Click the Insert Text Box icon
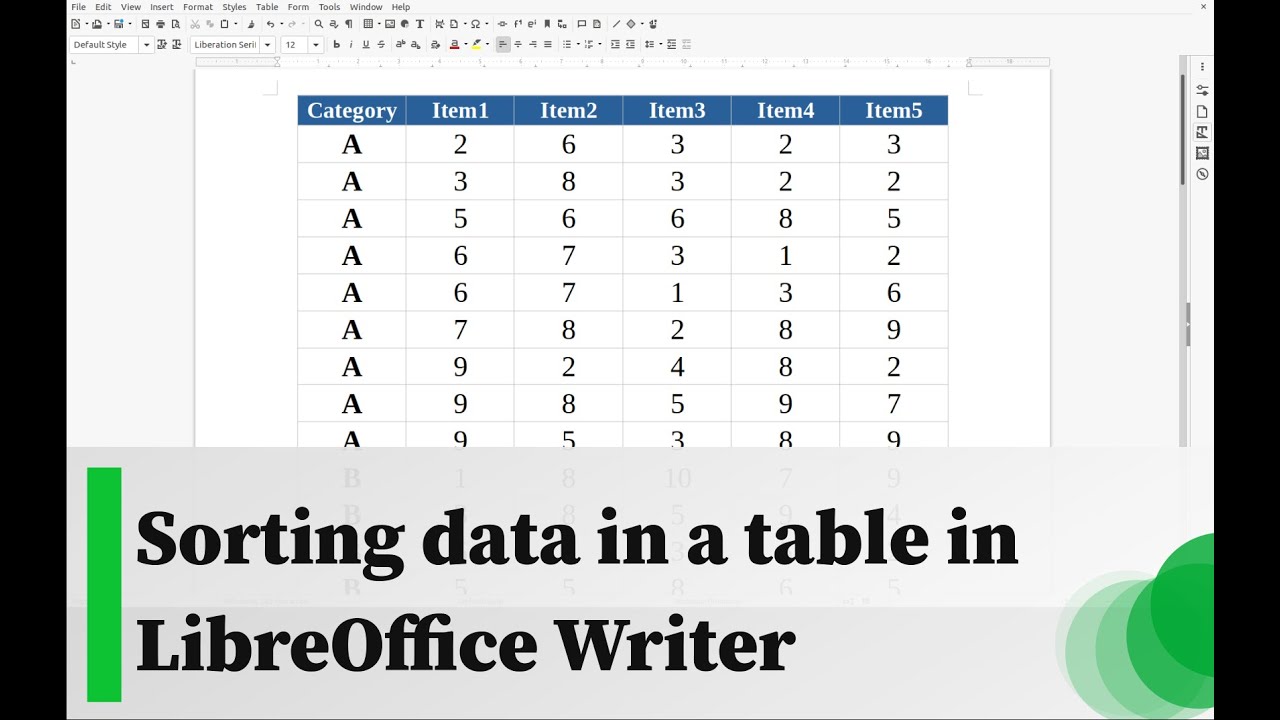The image size is (1280, 720). point(420,24)
